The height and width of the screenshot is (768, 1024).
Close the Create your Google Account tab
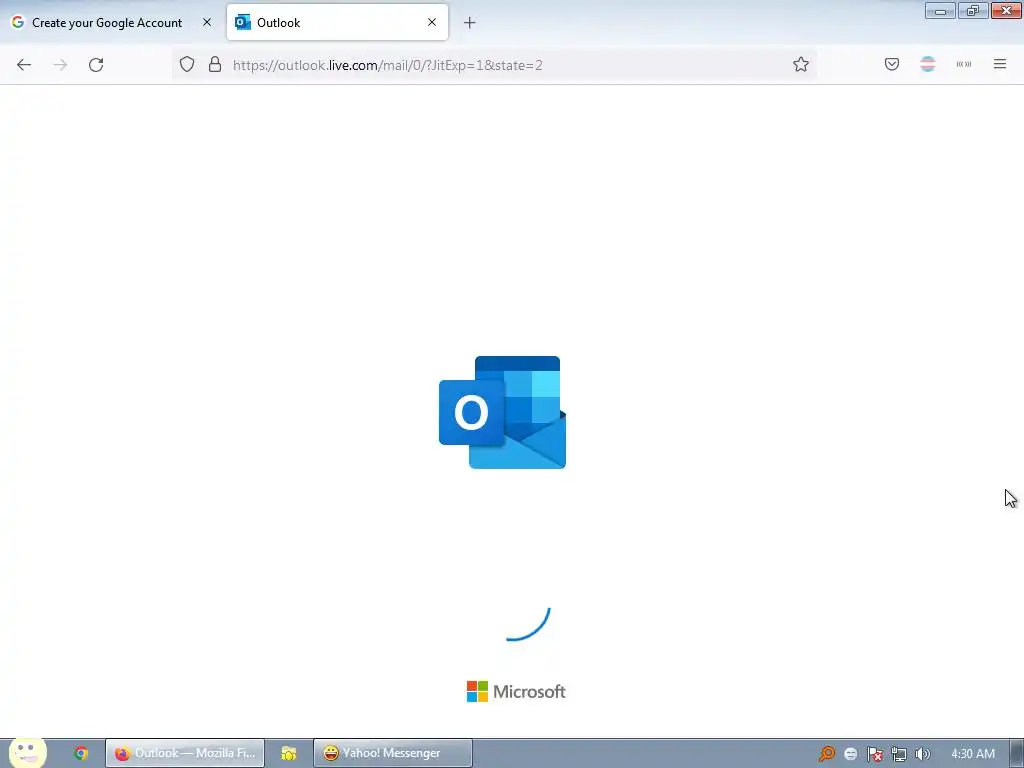coord(207,22)
